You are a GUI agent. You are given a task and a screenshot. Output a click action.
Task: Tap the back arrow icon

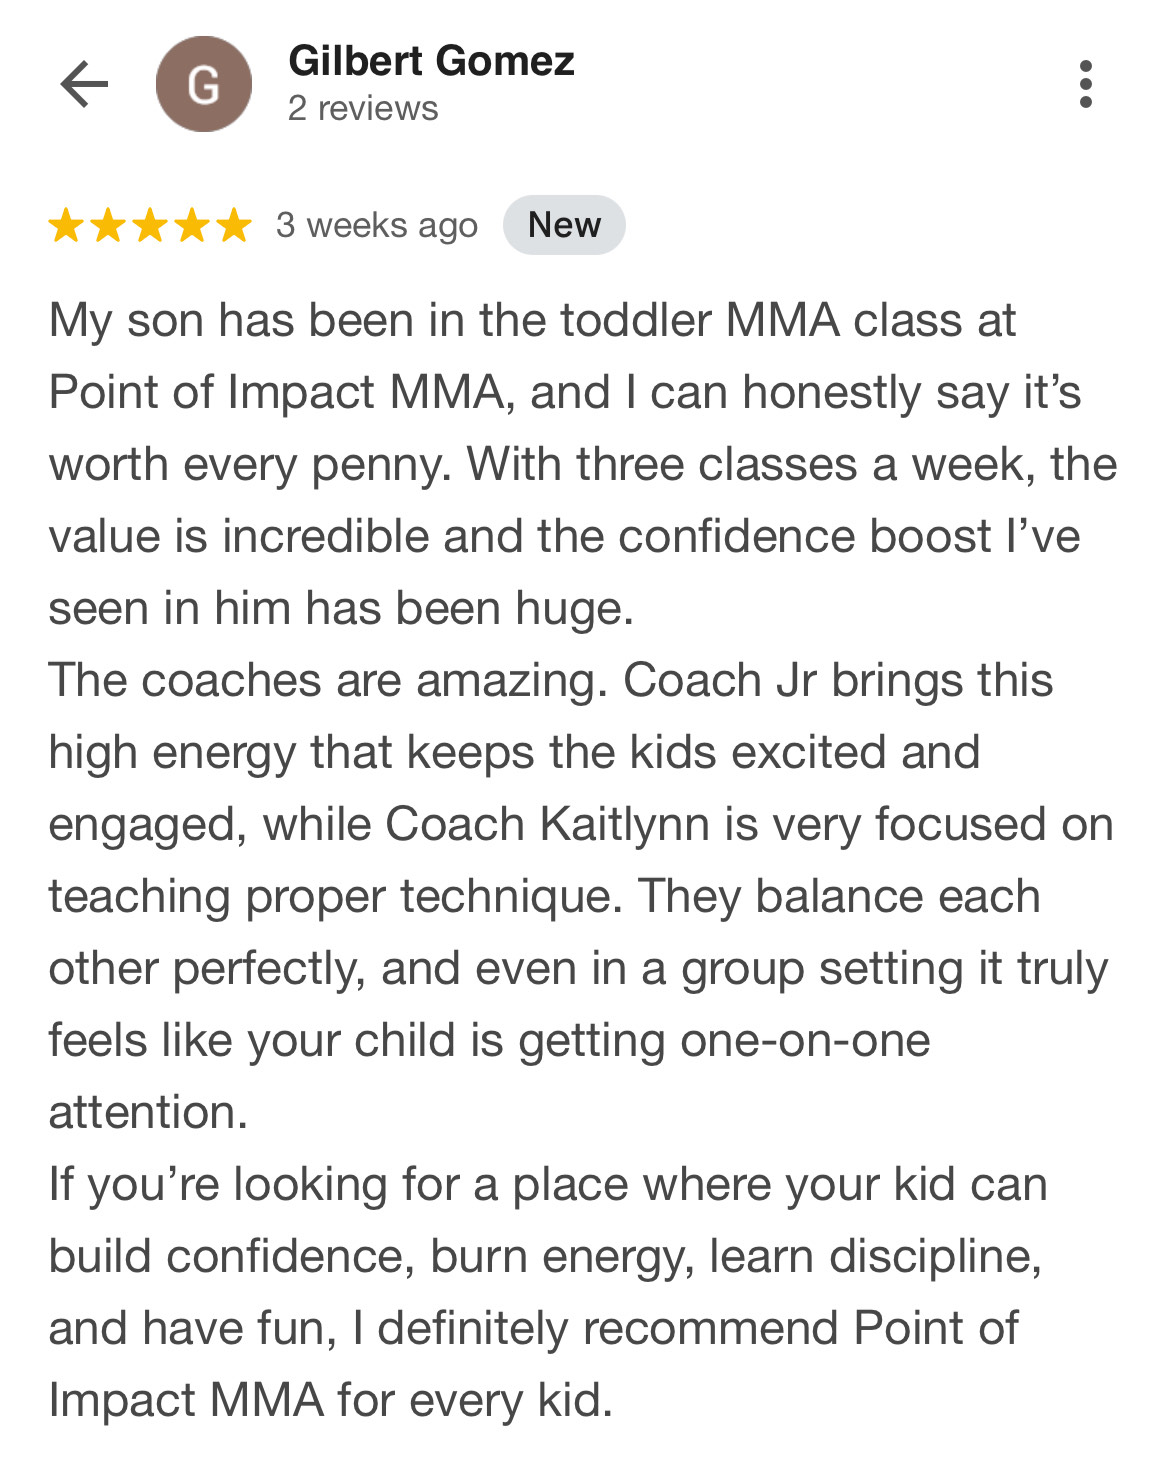coord(84,84)
